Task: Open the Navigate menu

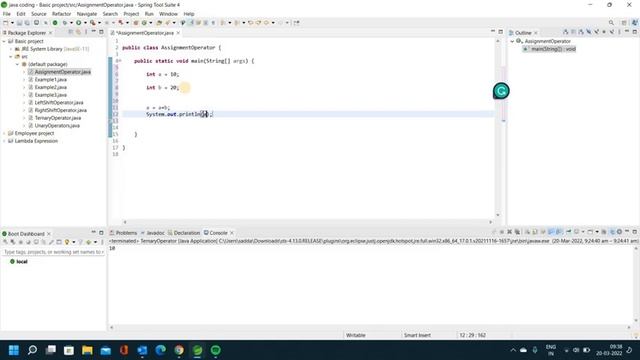Action: pyautogui.click(x=87, y=14)
